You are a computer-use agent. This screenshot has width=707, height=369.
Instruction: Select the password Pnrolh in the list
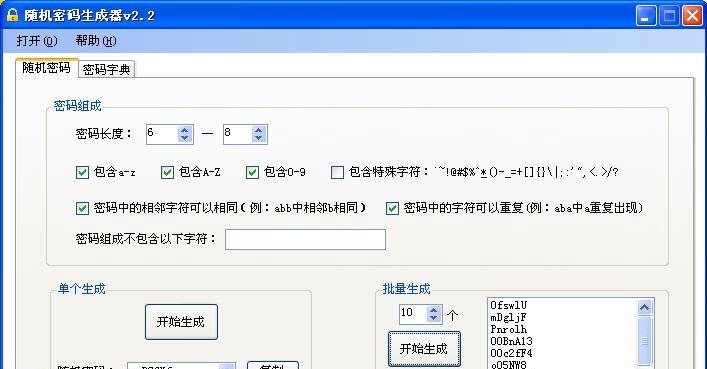[x=508, y=329]
